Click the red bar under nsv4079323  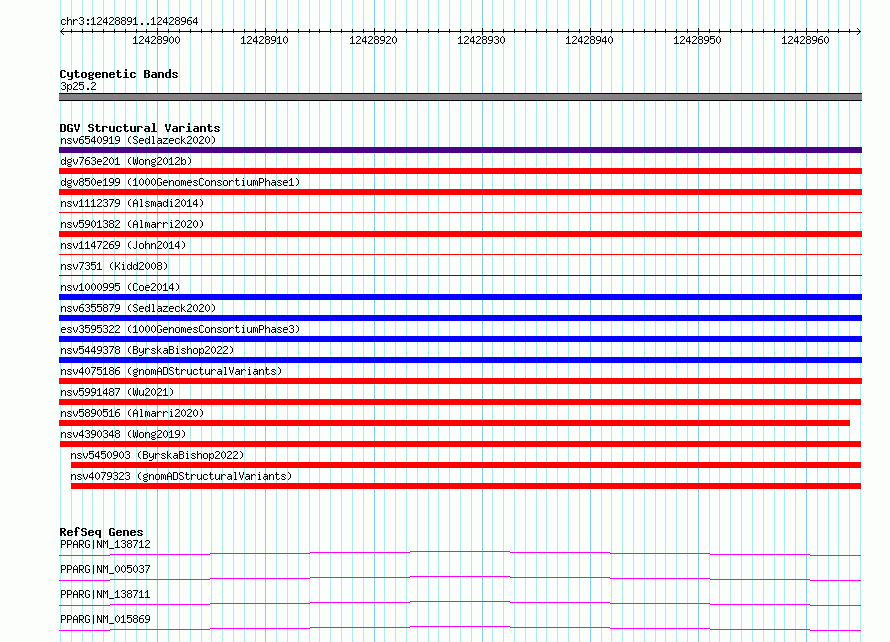(x=465, y=486)
